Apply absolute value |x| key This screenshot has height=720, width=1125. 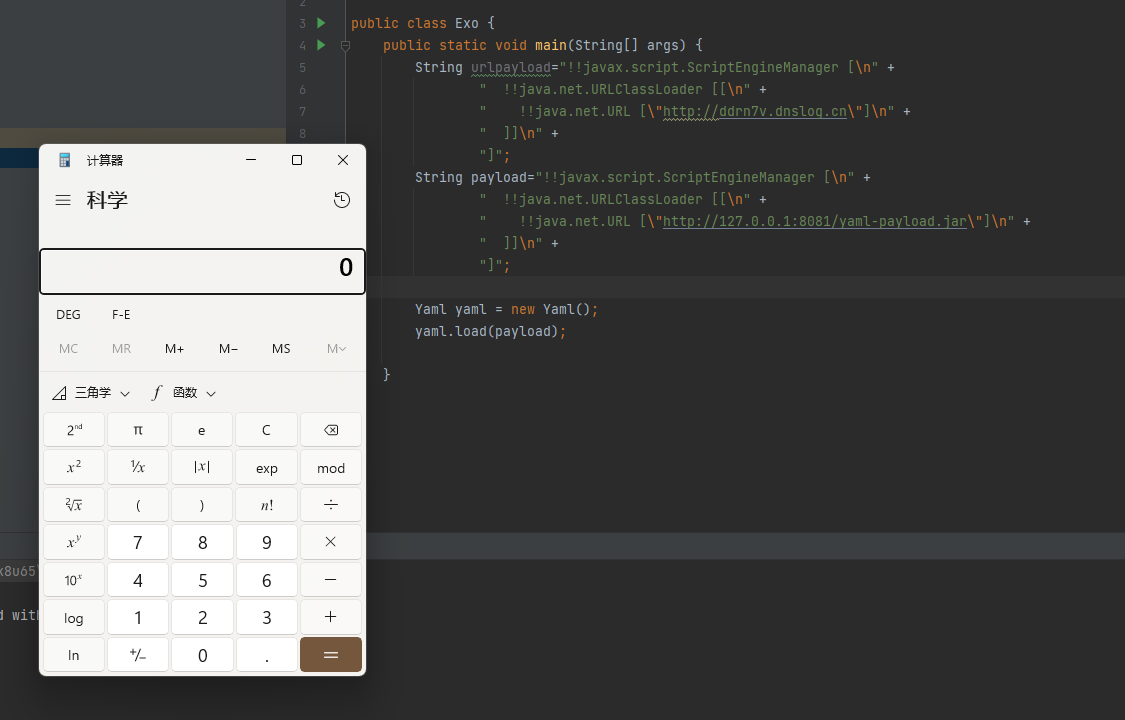pos(202,468)
